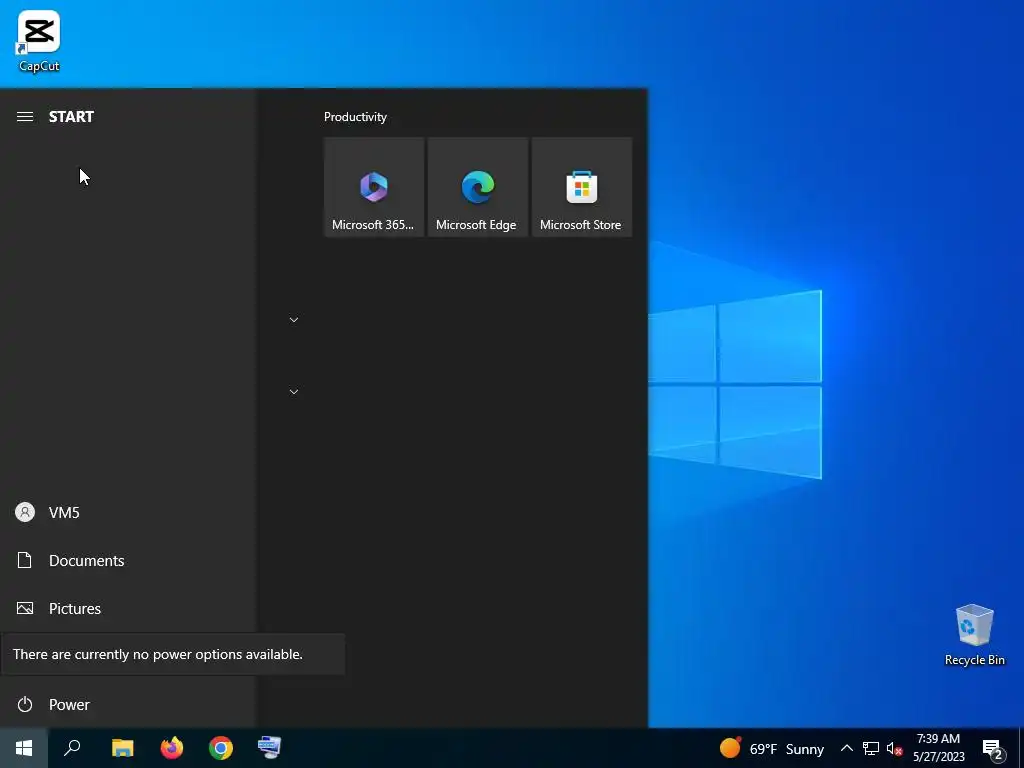Click the START title text
1024x768 pixels.
(x=71, y=117)
